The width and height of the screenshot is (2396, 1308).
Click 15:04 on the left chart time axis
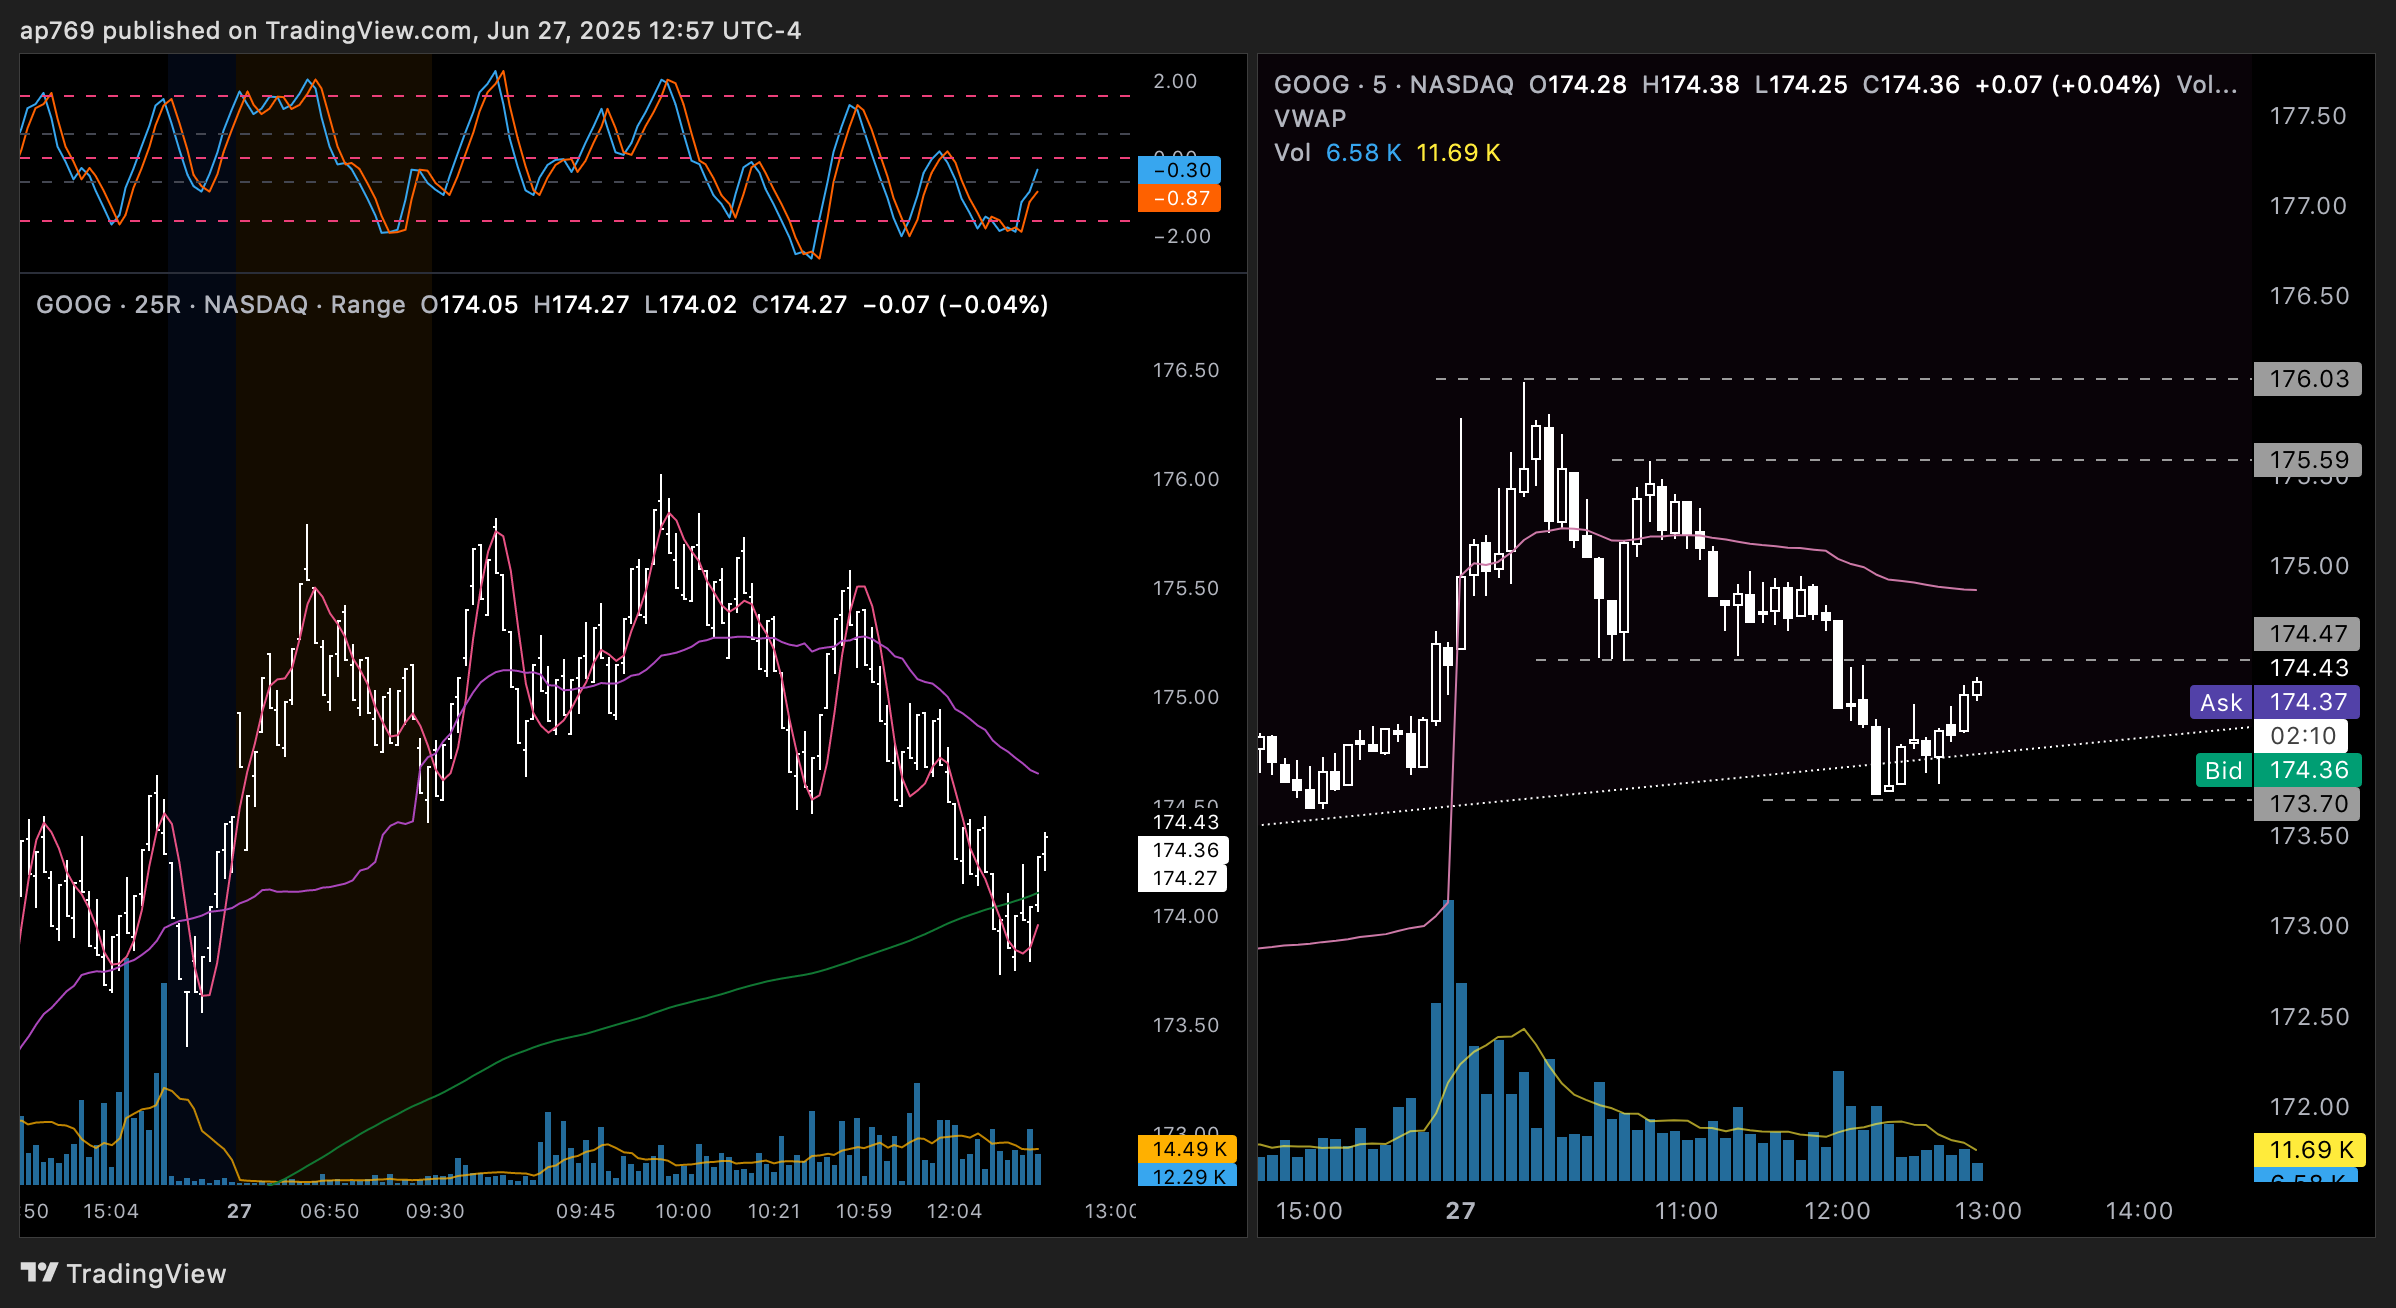111,1211
